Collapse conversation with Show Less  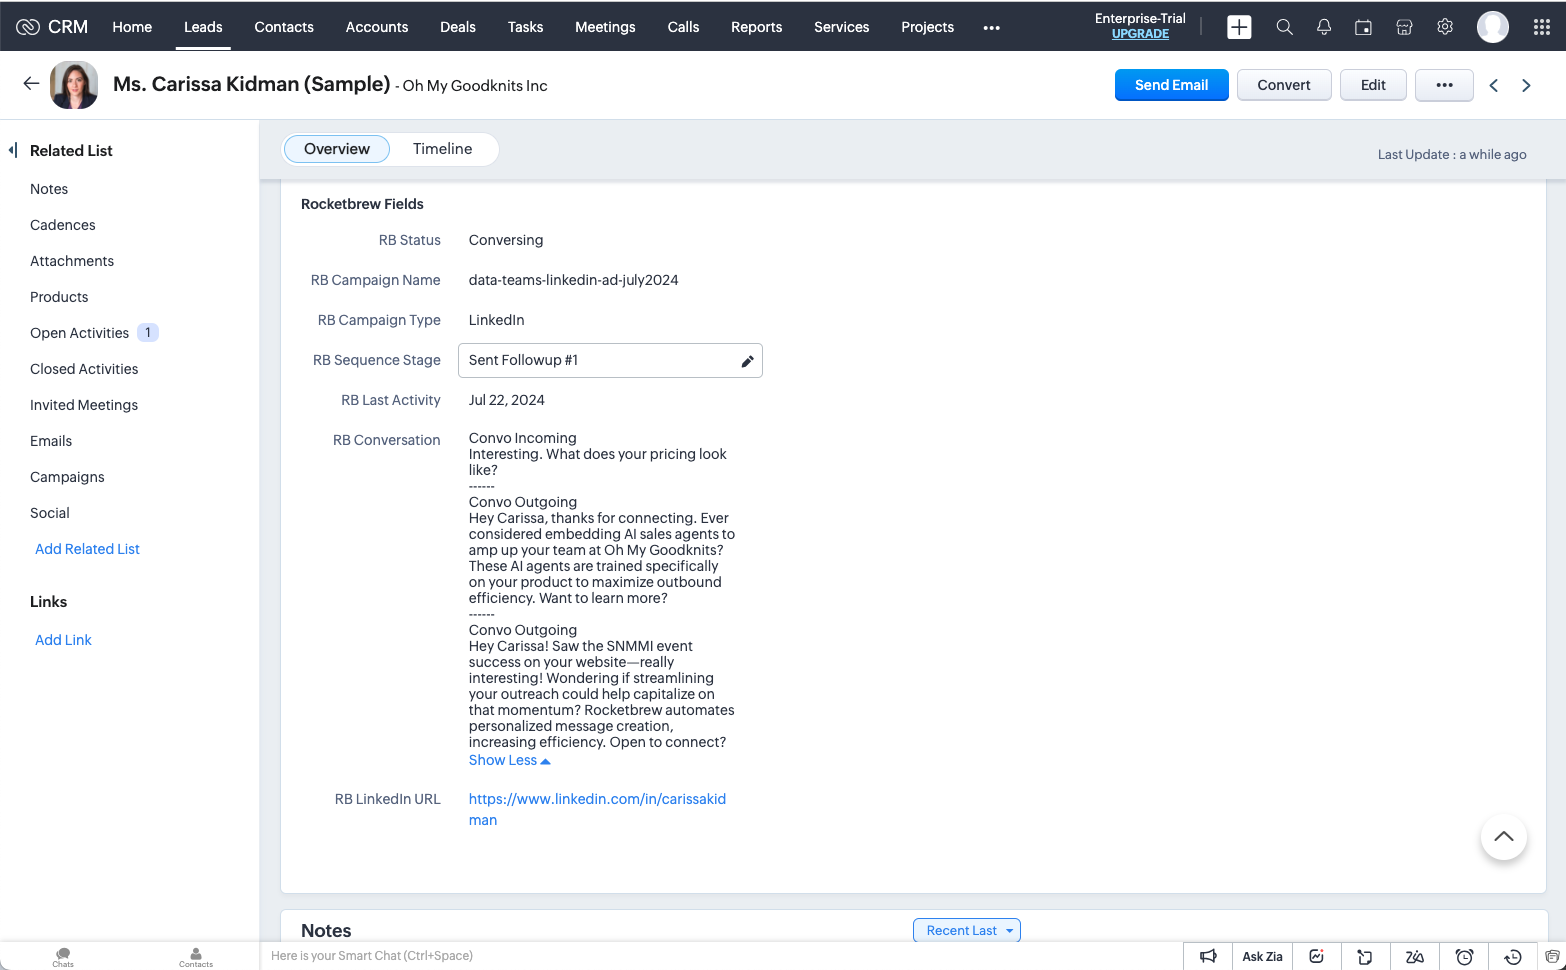coord(509,760)
